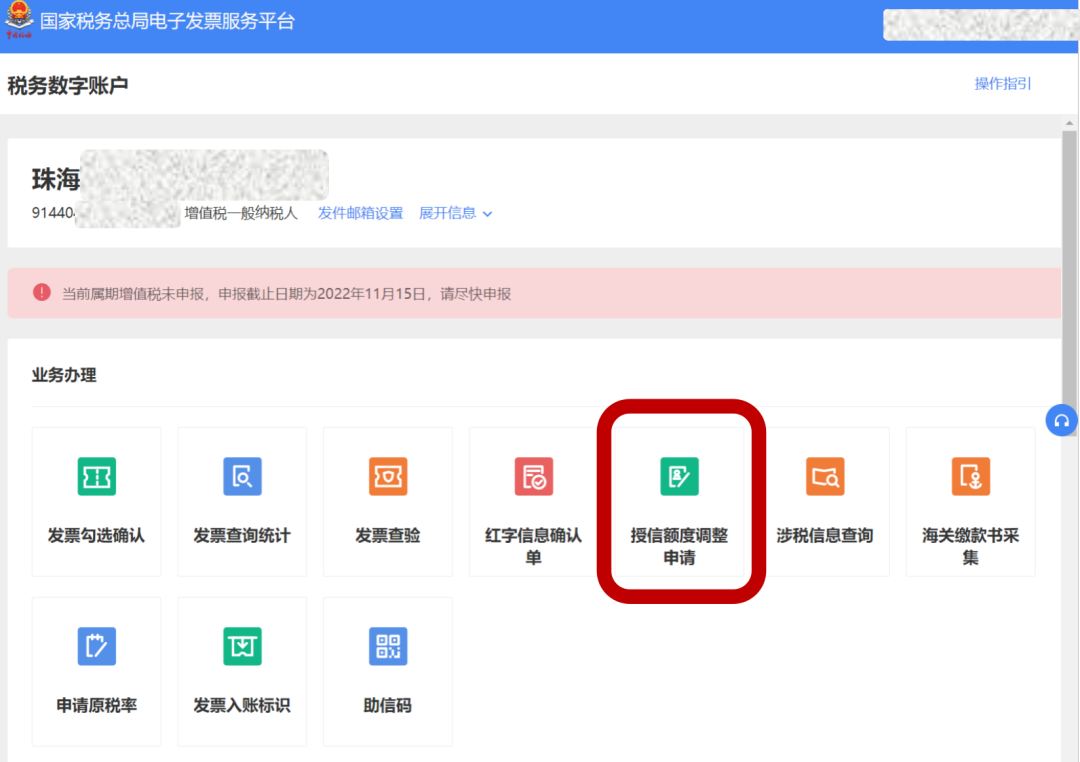
Task: Click the 业务办理 section heading
Action: point(64,375)
